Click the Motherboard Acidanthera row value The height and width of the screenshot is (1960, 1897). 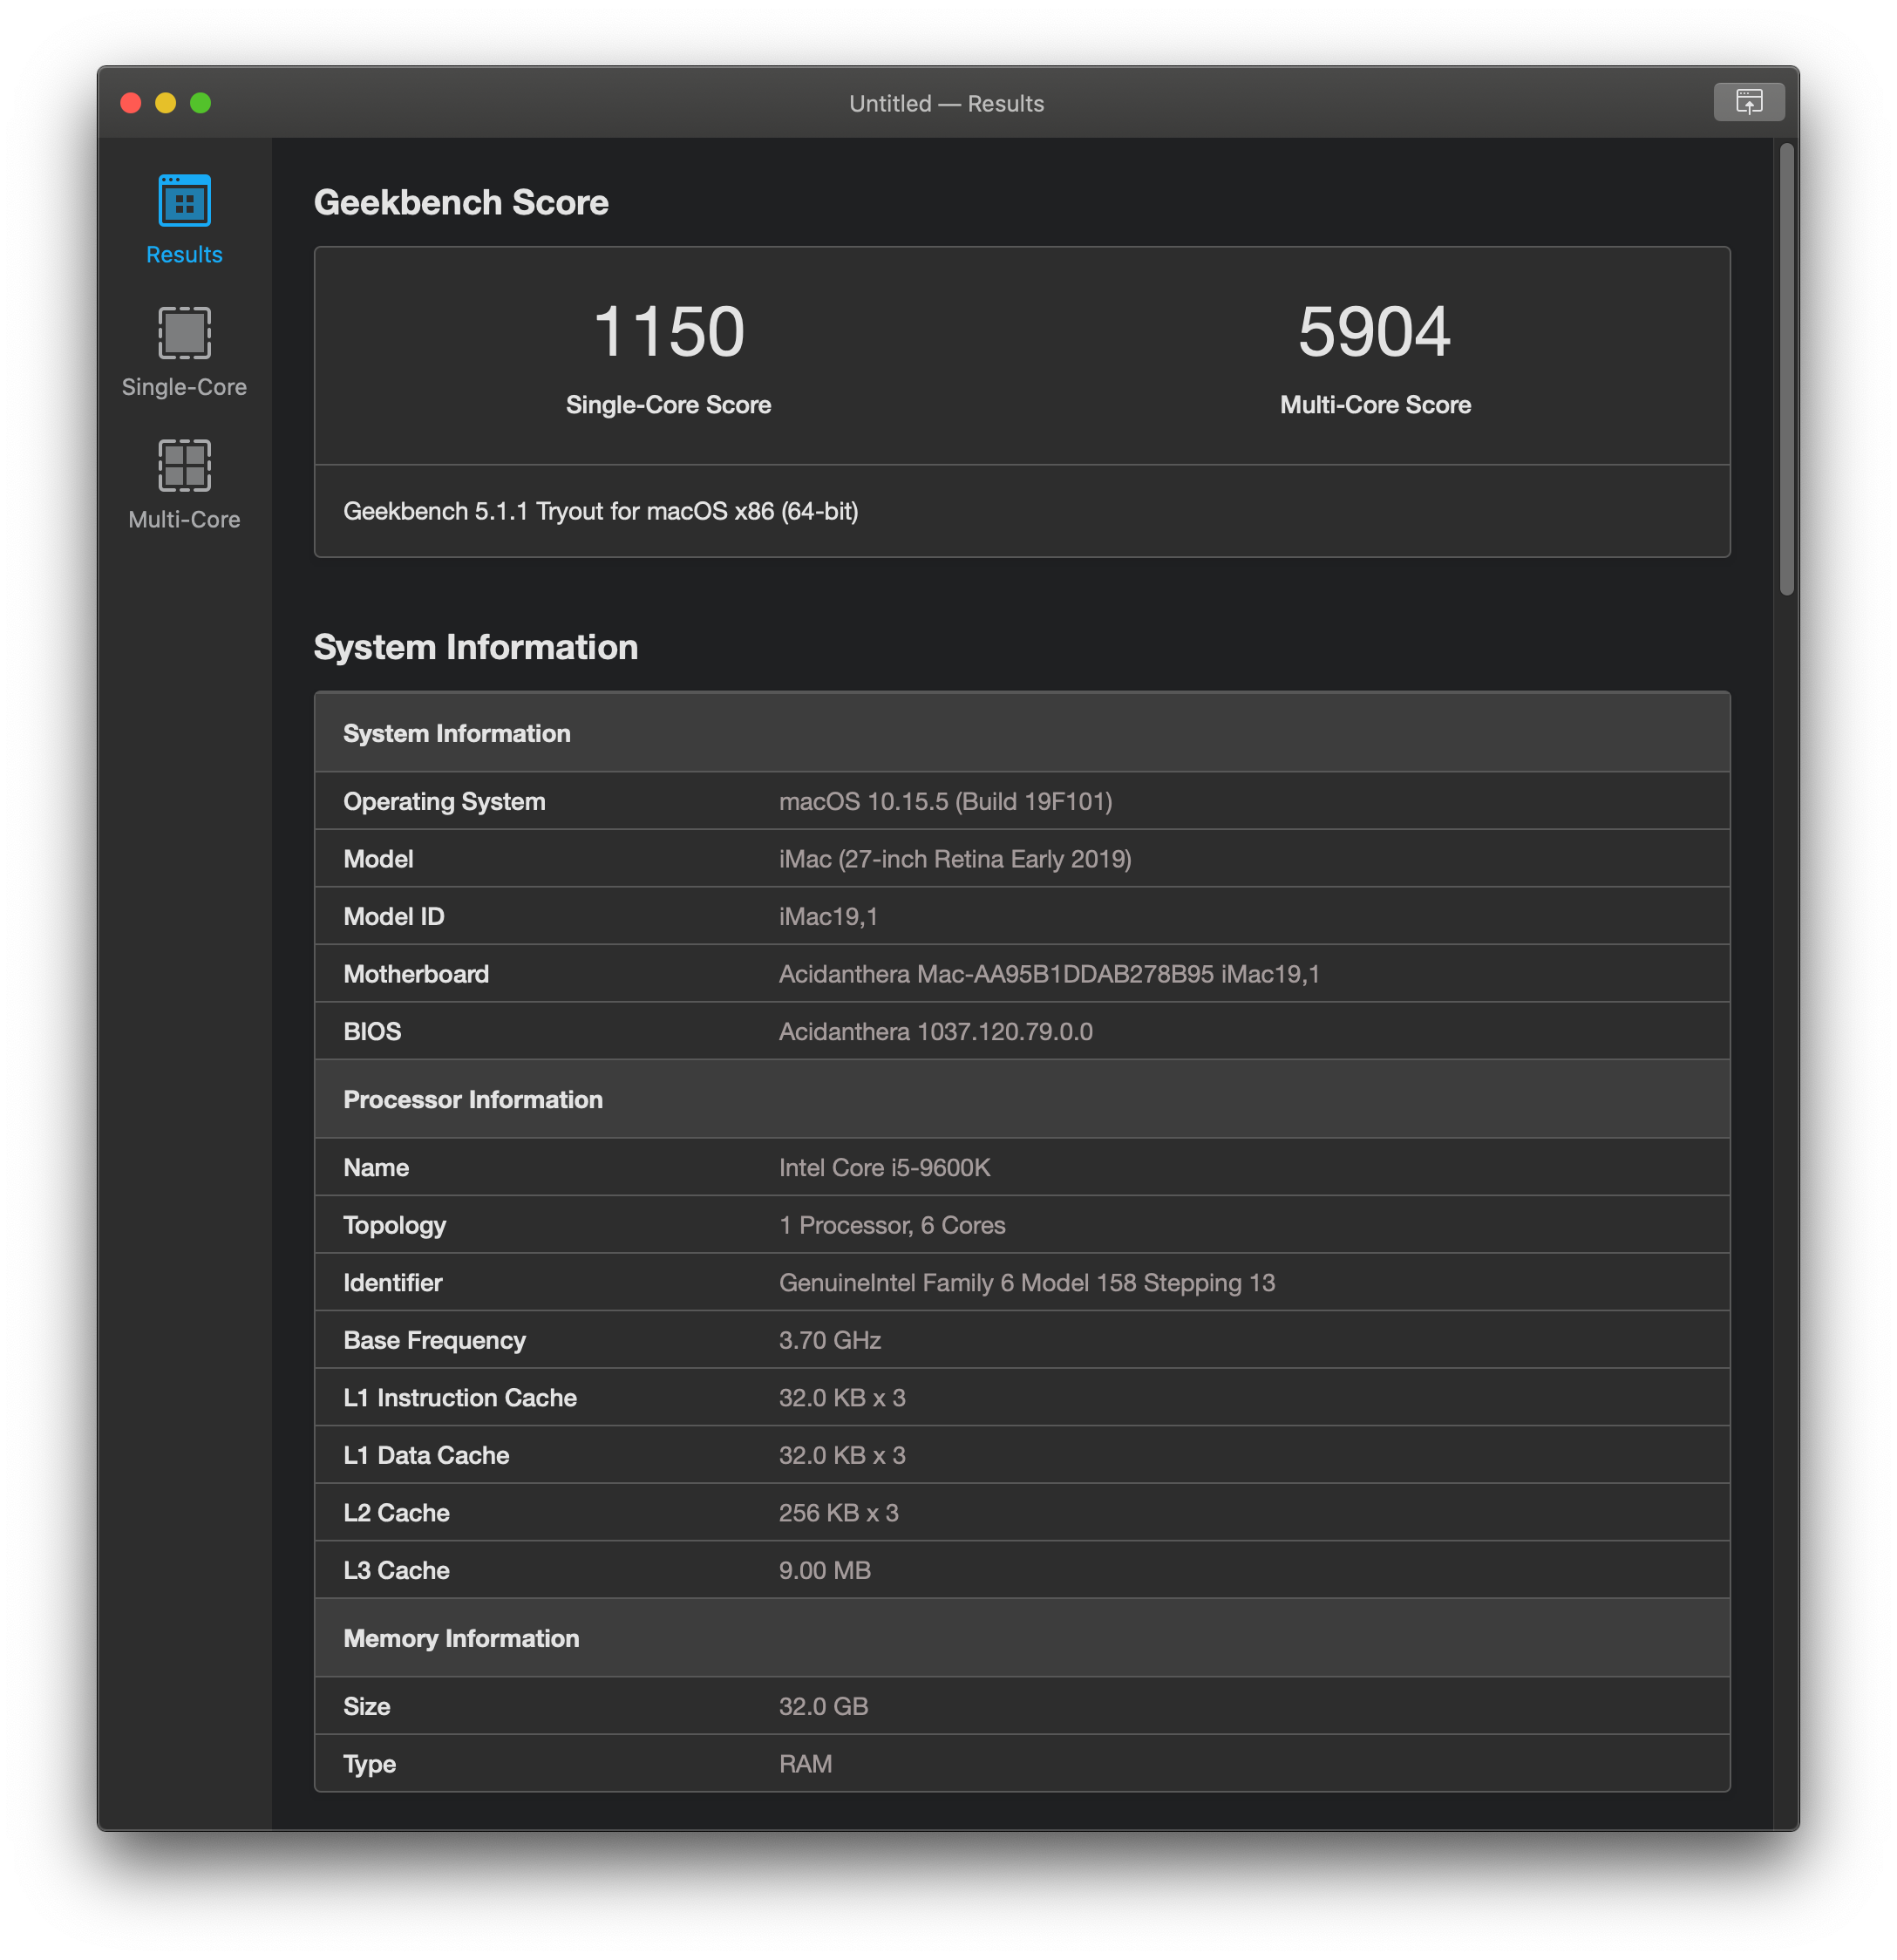pyautogui.click(x=1048, y=974)
